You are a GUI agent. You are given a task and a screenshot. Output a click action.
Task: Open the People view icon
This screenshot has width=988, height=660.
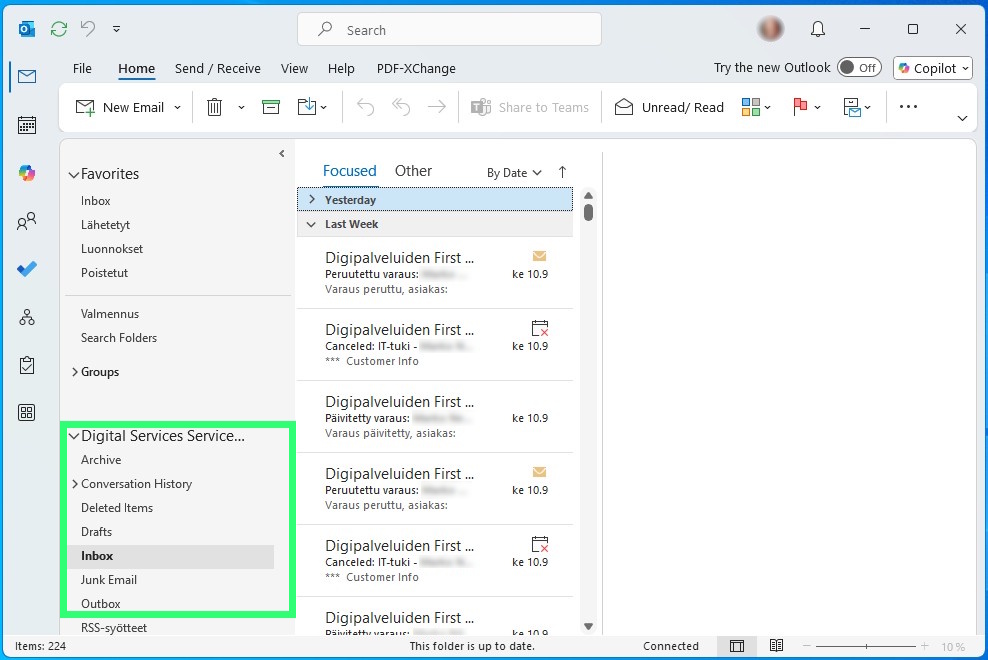(26, 220)
